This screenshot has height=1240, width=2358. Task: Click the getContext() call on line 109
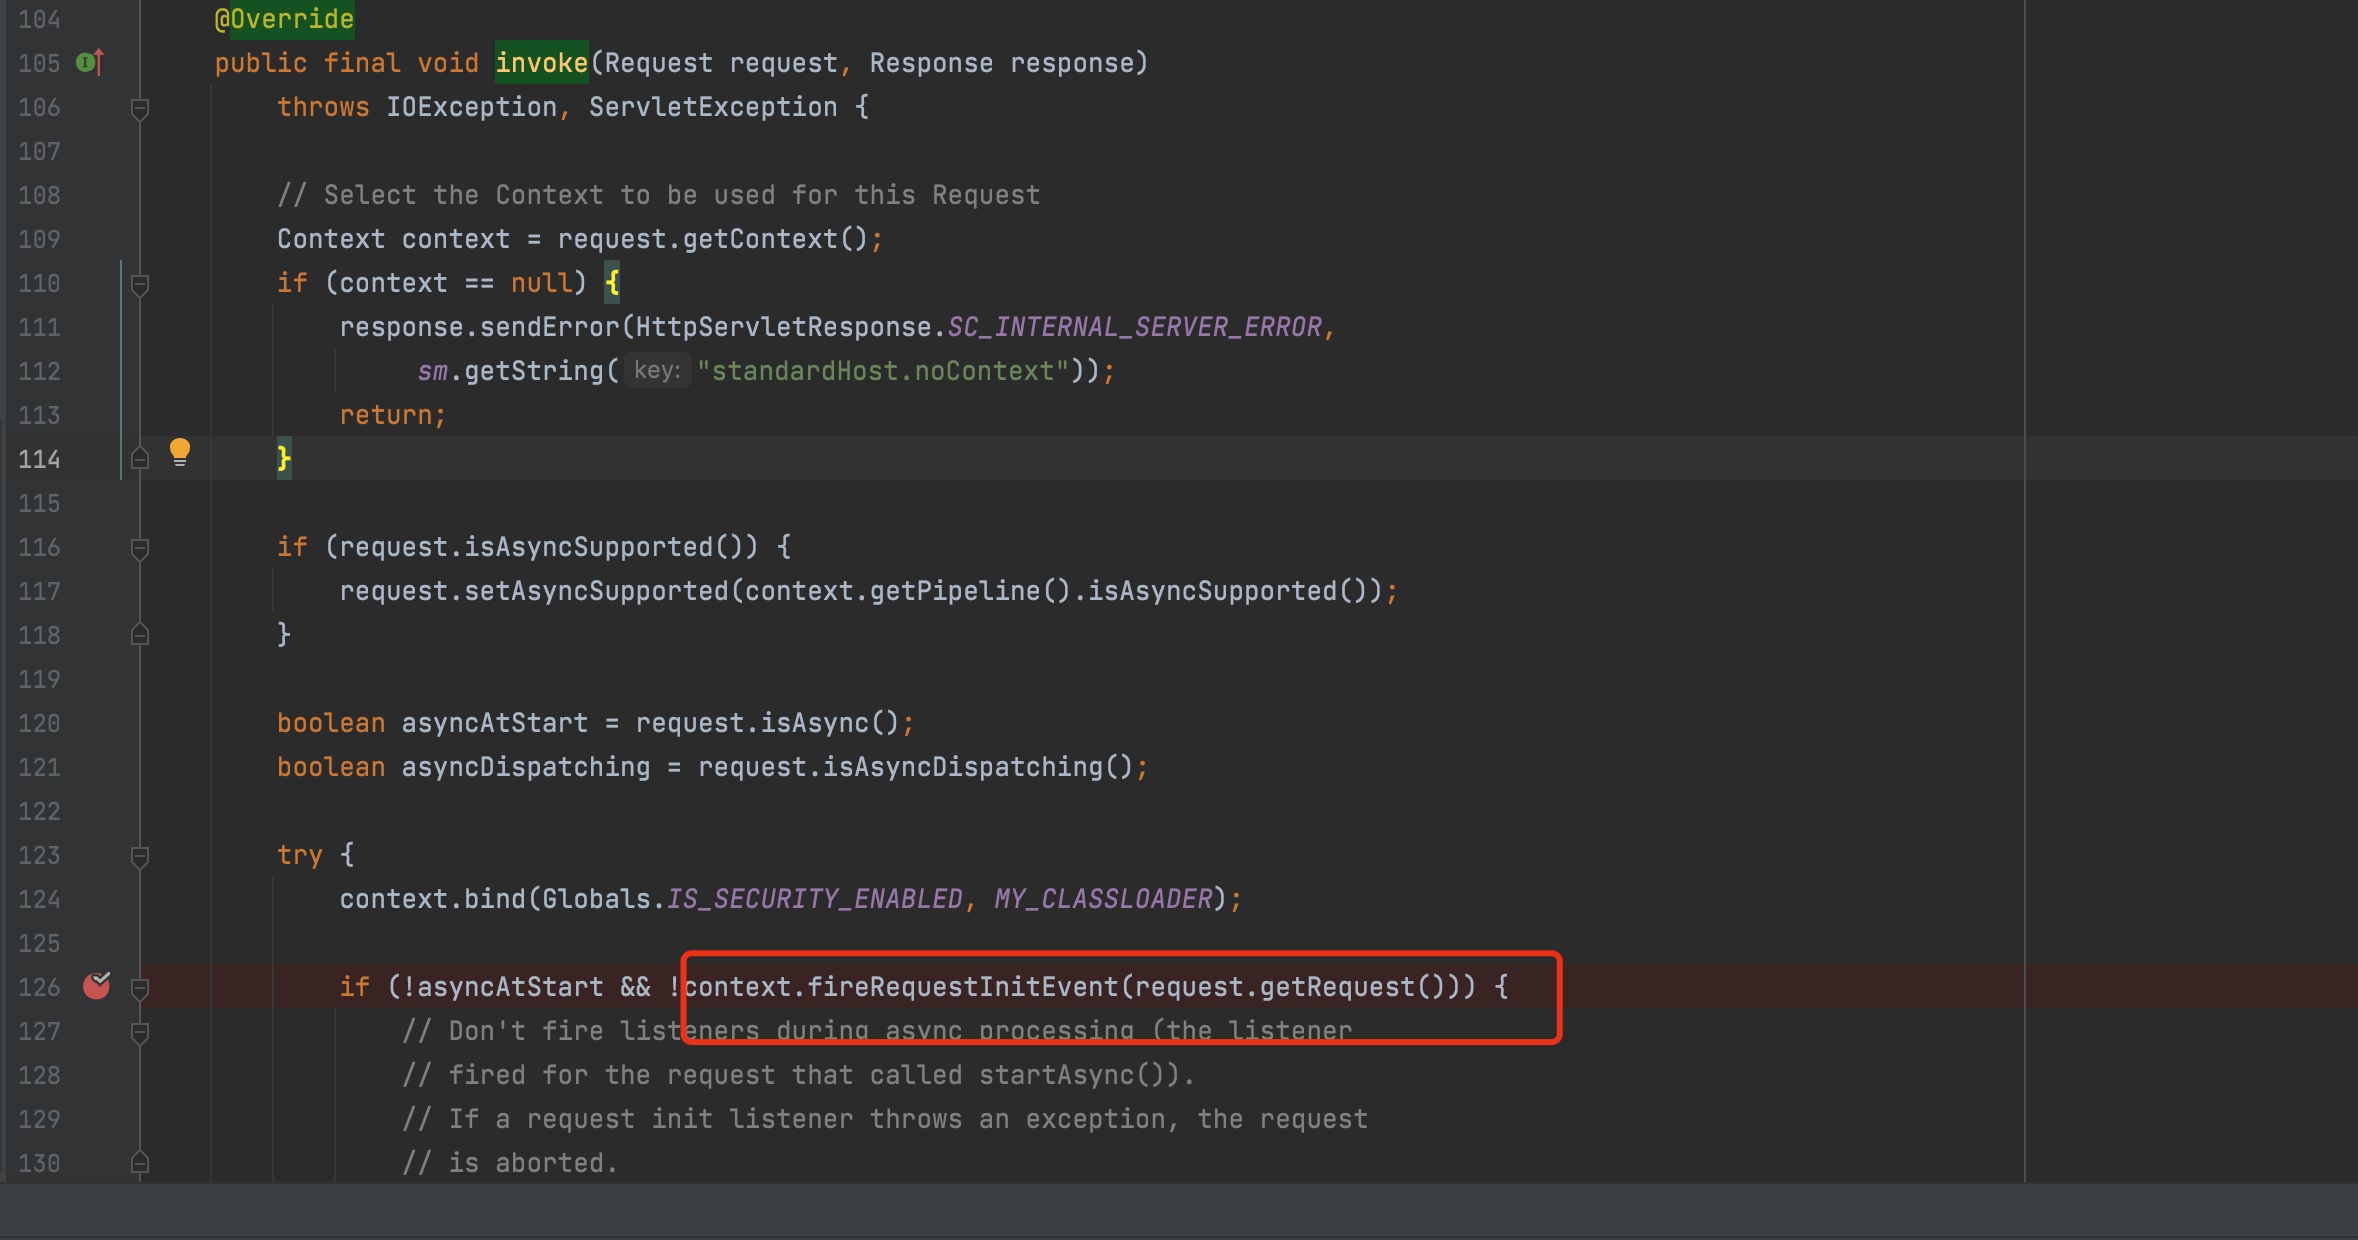pyautogui.click(x=775, y=239)
